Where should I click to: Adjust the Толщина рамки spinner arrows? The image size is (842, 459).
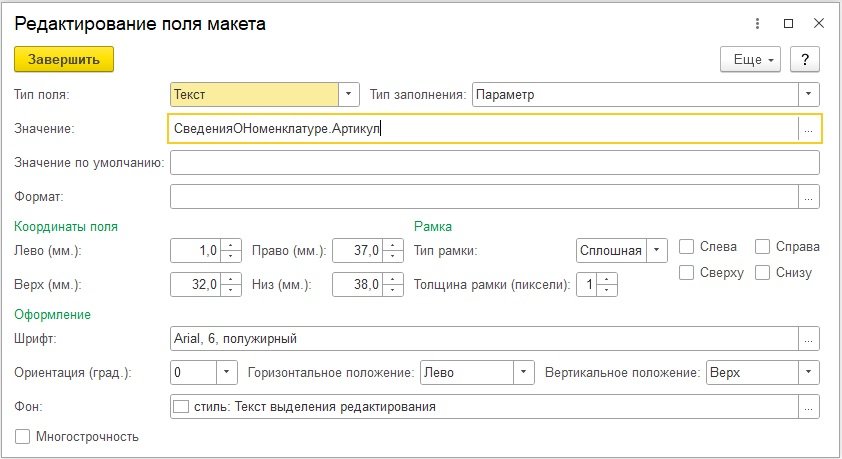(x=608, y=285)
